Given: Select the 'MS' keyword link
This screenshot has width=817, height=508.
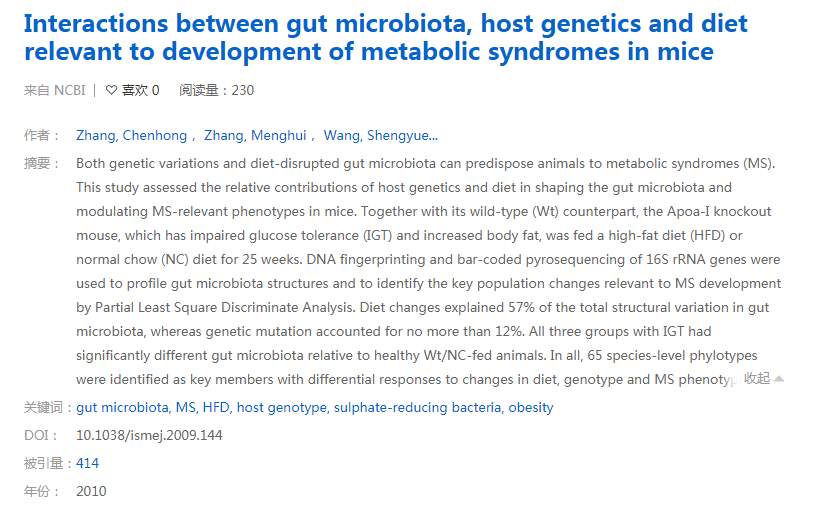Looking at the screenshot, I should [186, 408].
